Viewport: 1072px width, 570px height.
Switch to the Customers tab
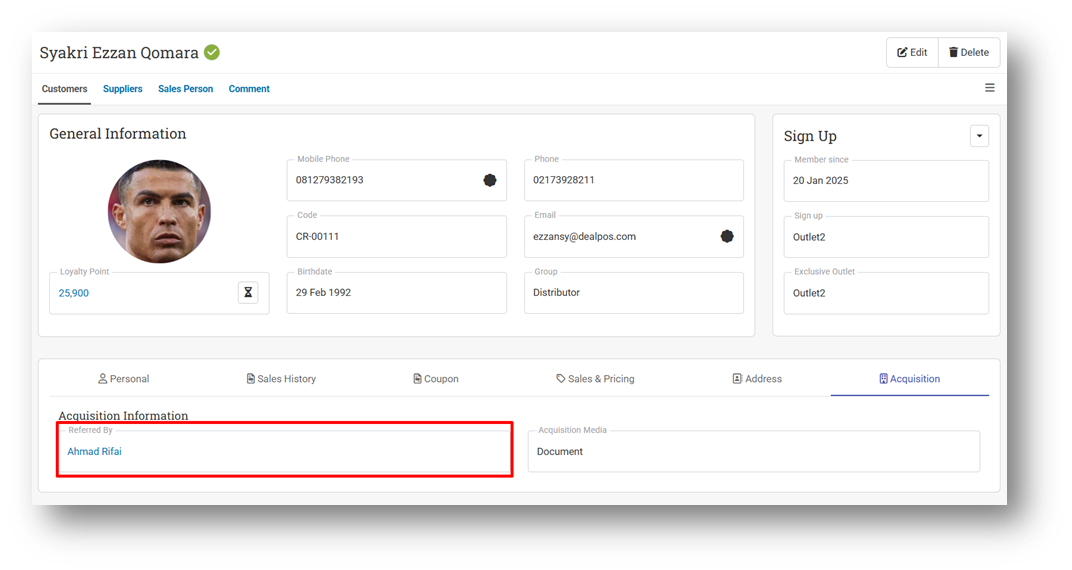click(64, 89)
